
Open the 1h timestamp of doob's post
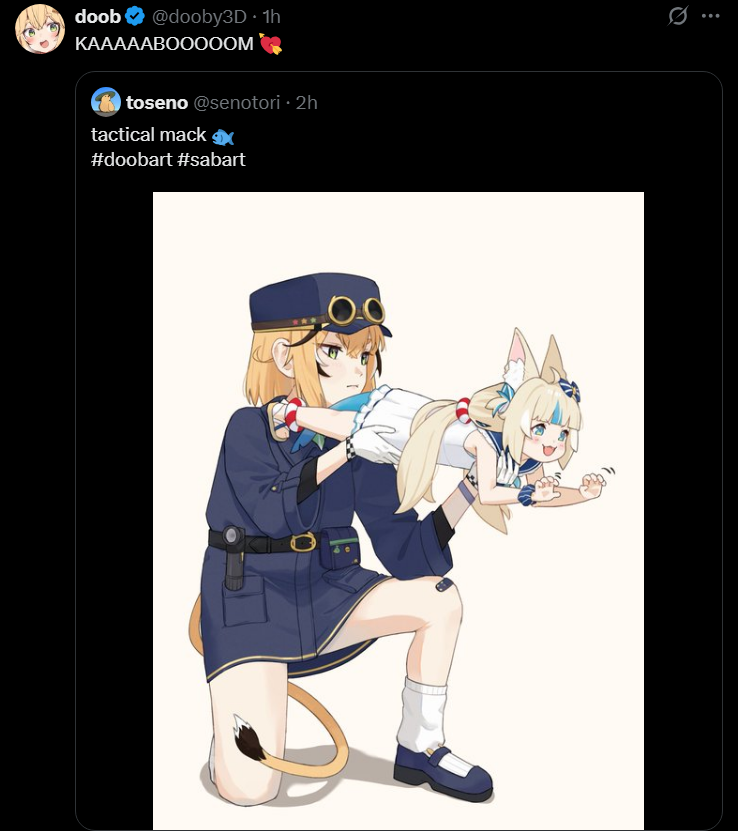[x=271, y=17]
